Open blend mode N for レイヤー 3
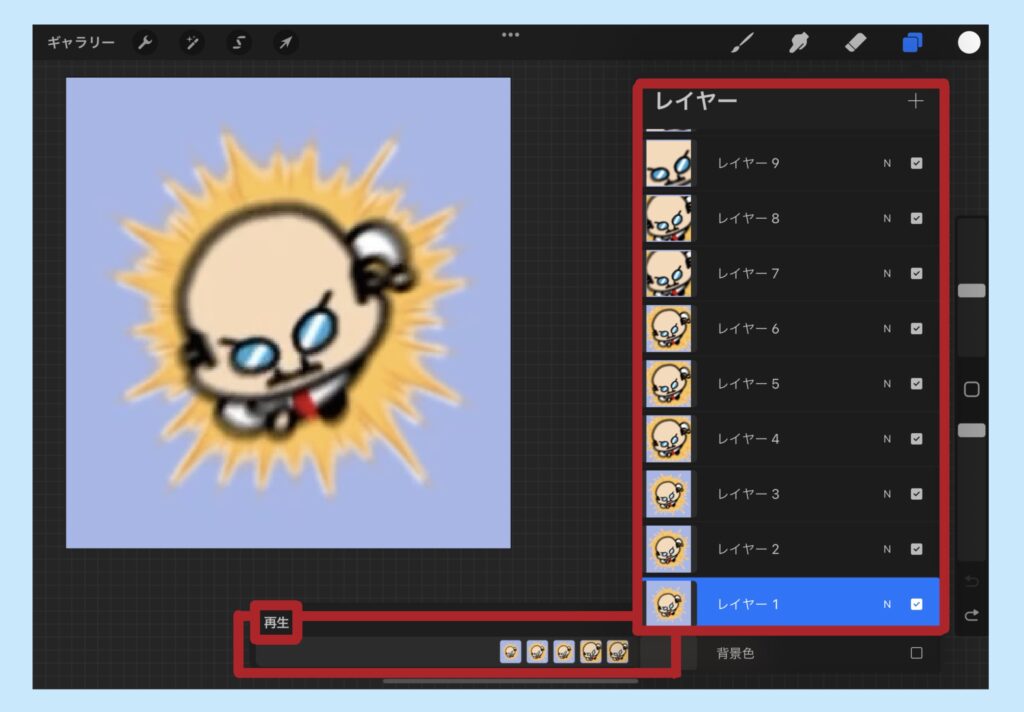 (887, 494)
